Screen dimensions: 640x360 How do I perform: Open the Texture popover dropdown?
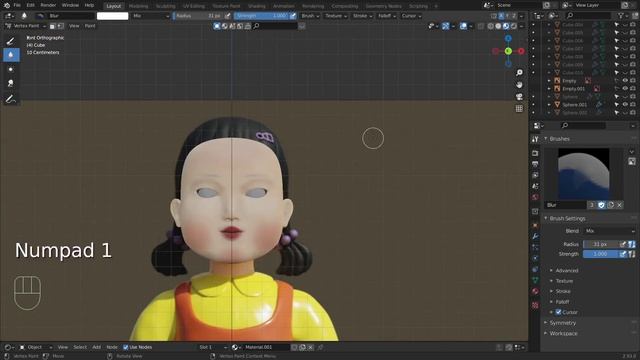(x=336, y=16)
